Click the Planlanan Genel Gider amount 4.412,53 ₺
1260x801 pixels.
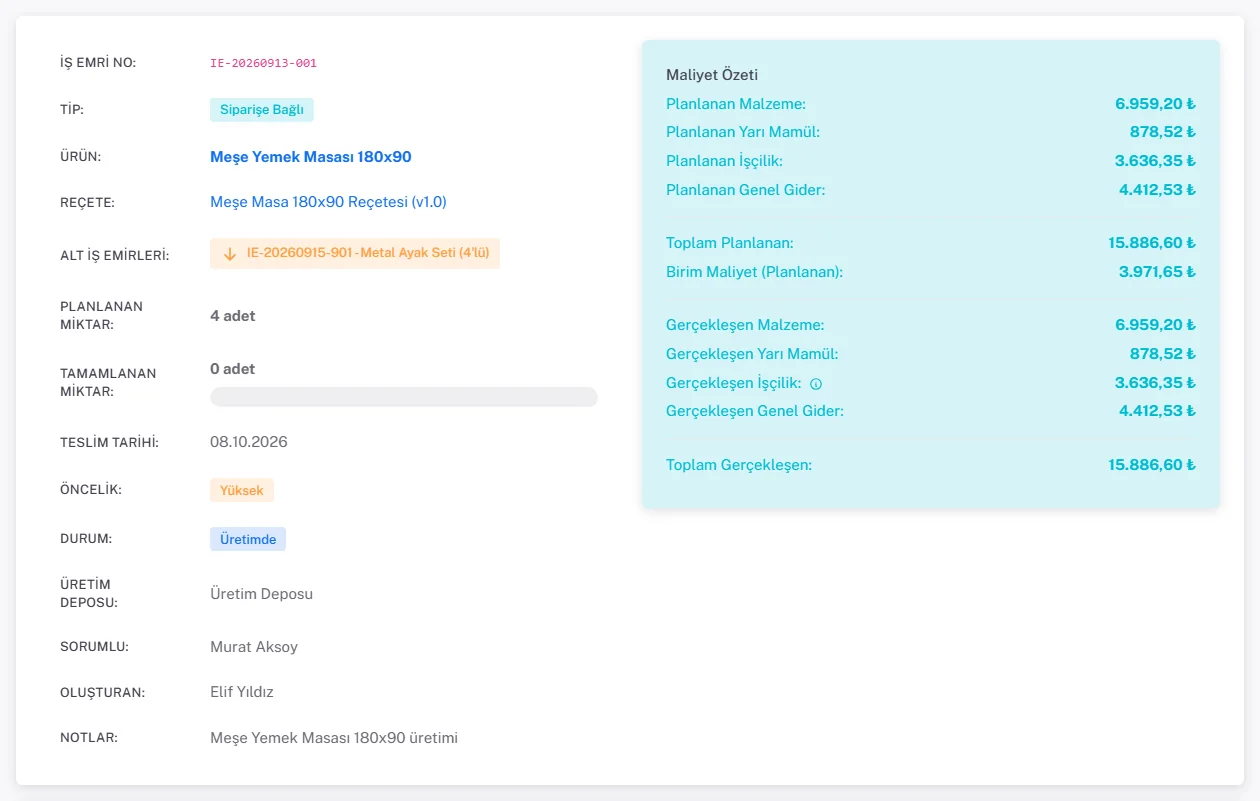pos(1157,190)
